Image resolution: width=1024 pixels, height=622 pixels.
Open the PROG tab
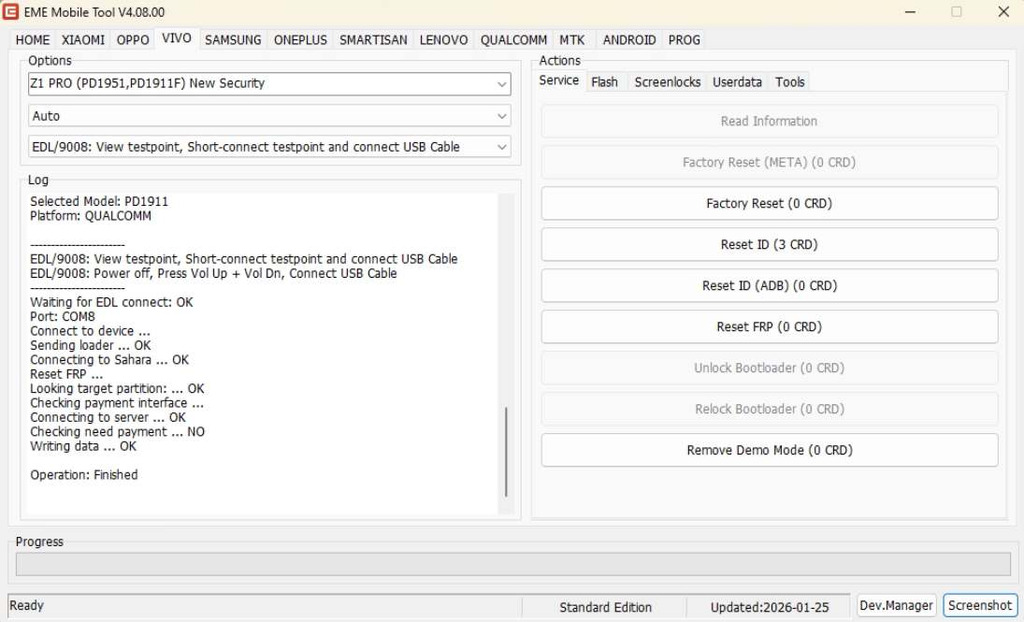684,40
